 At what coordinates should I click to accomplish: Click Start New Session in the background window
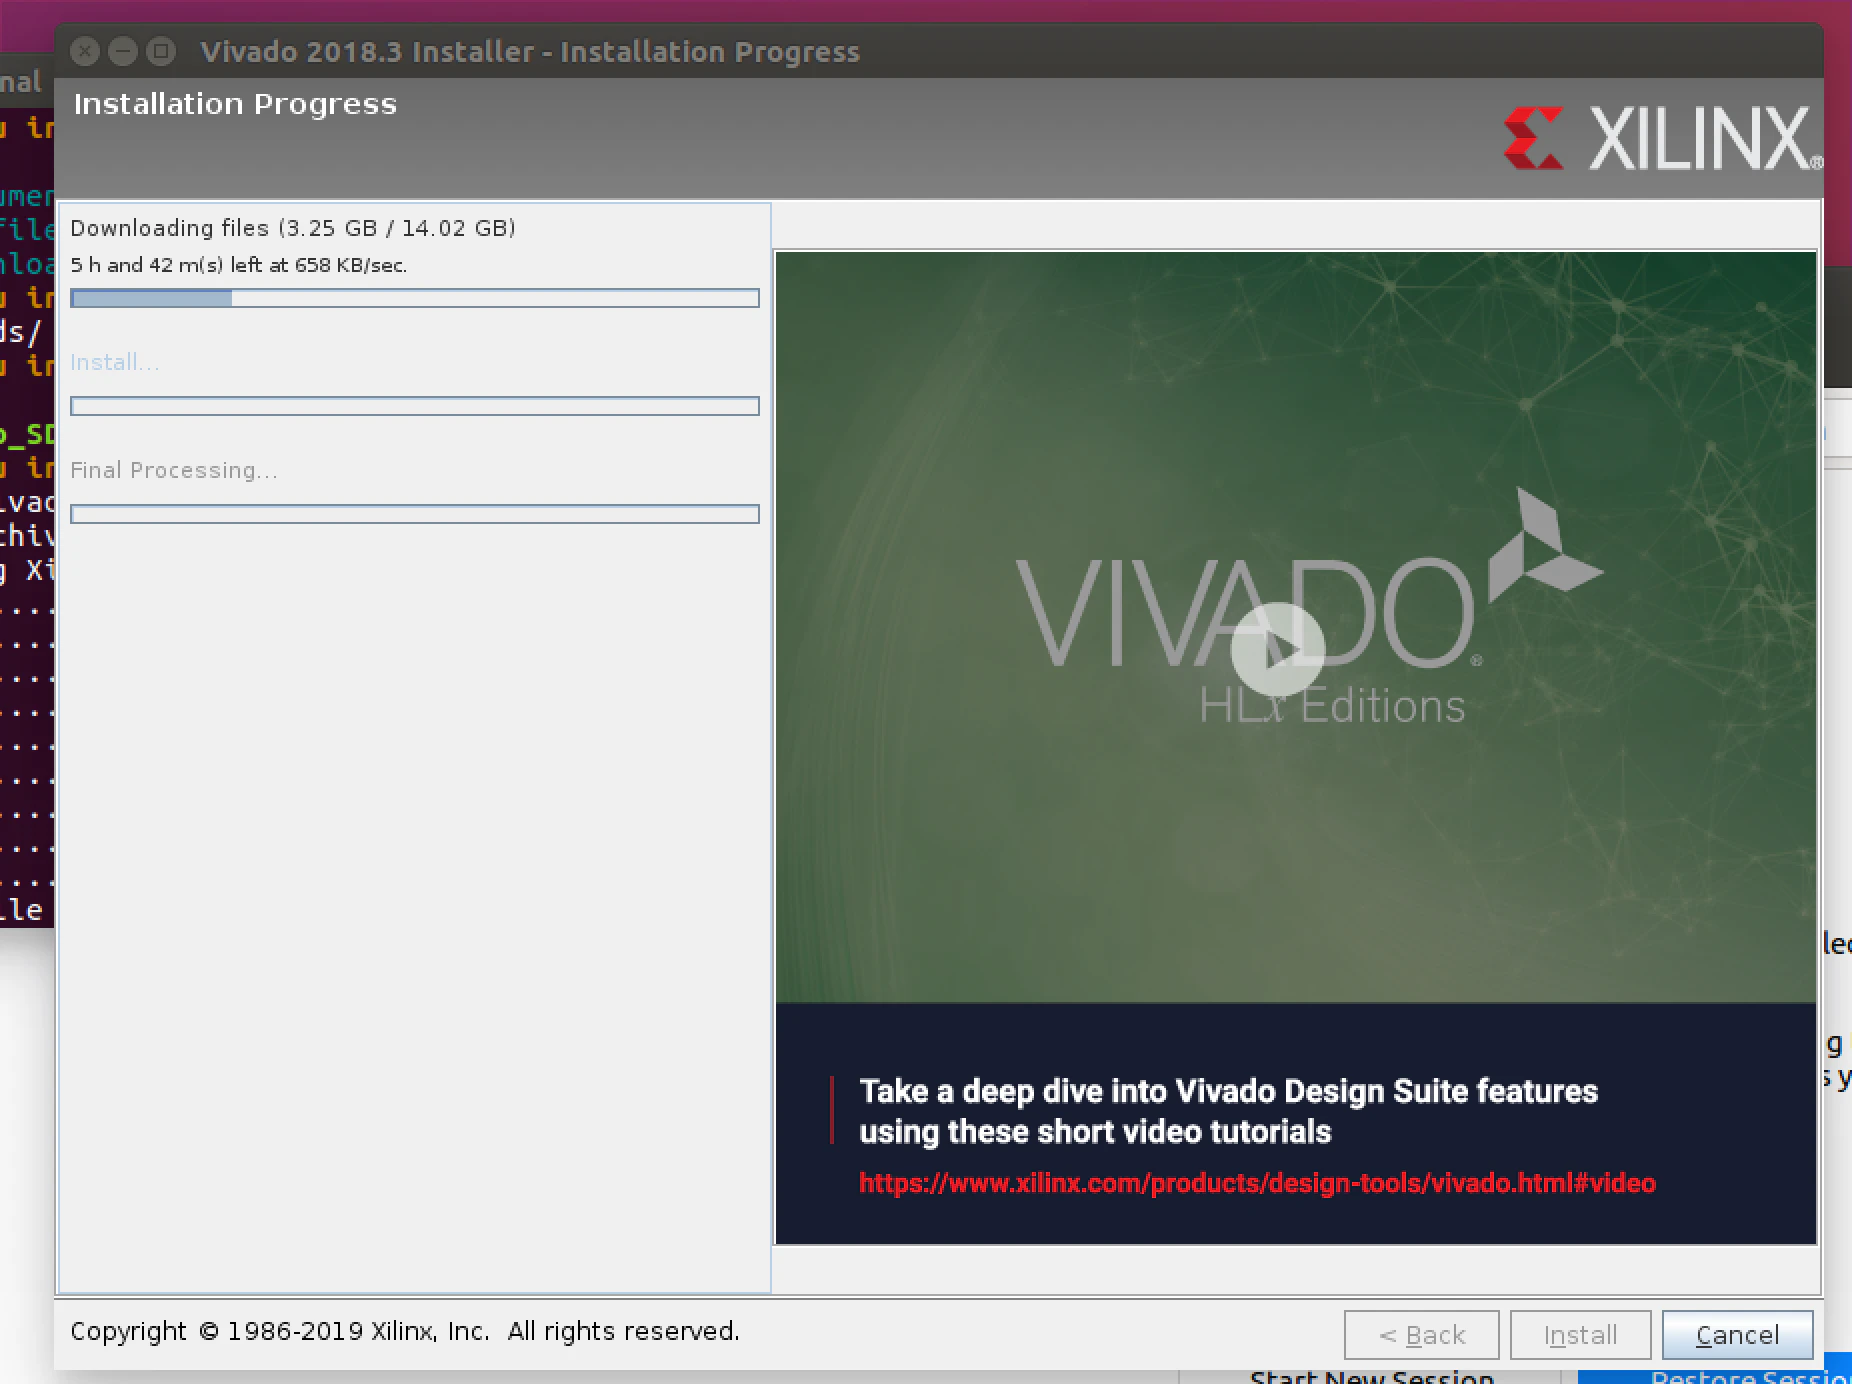tap(1371, 1376)
